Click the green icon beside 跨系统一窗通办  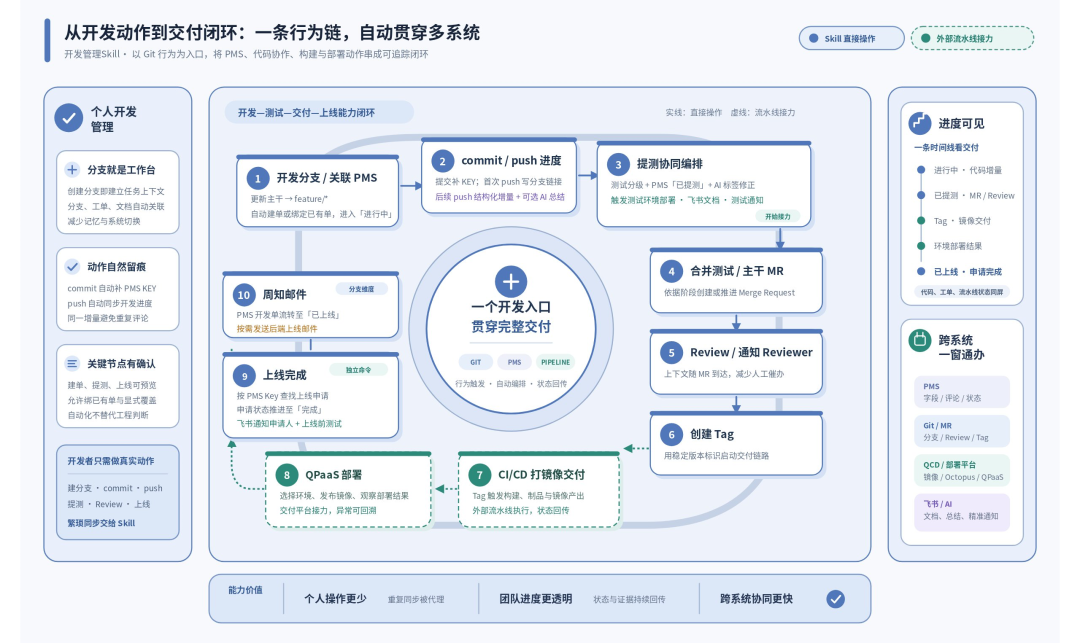coord(920,339)
